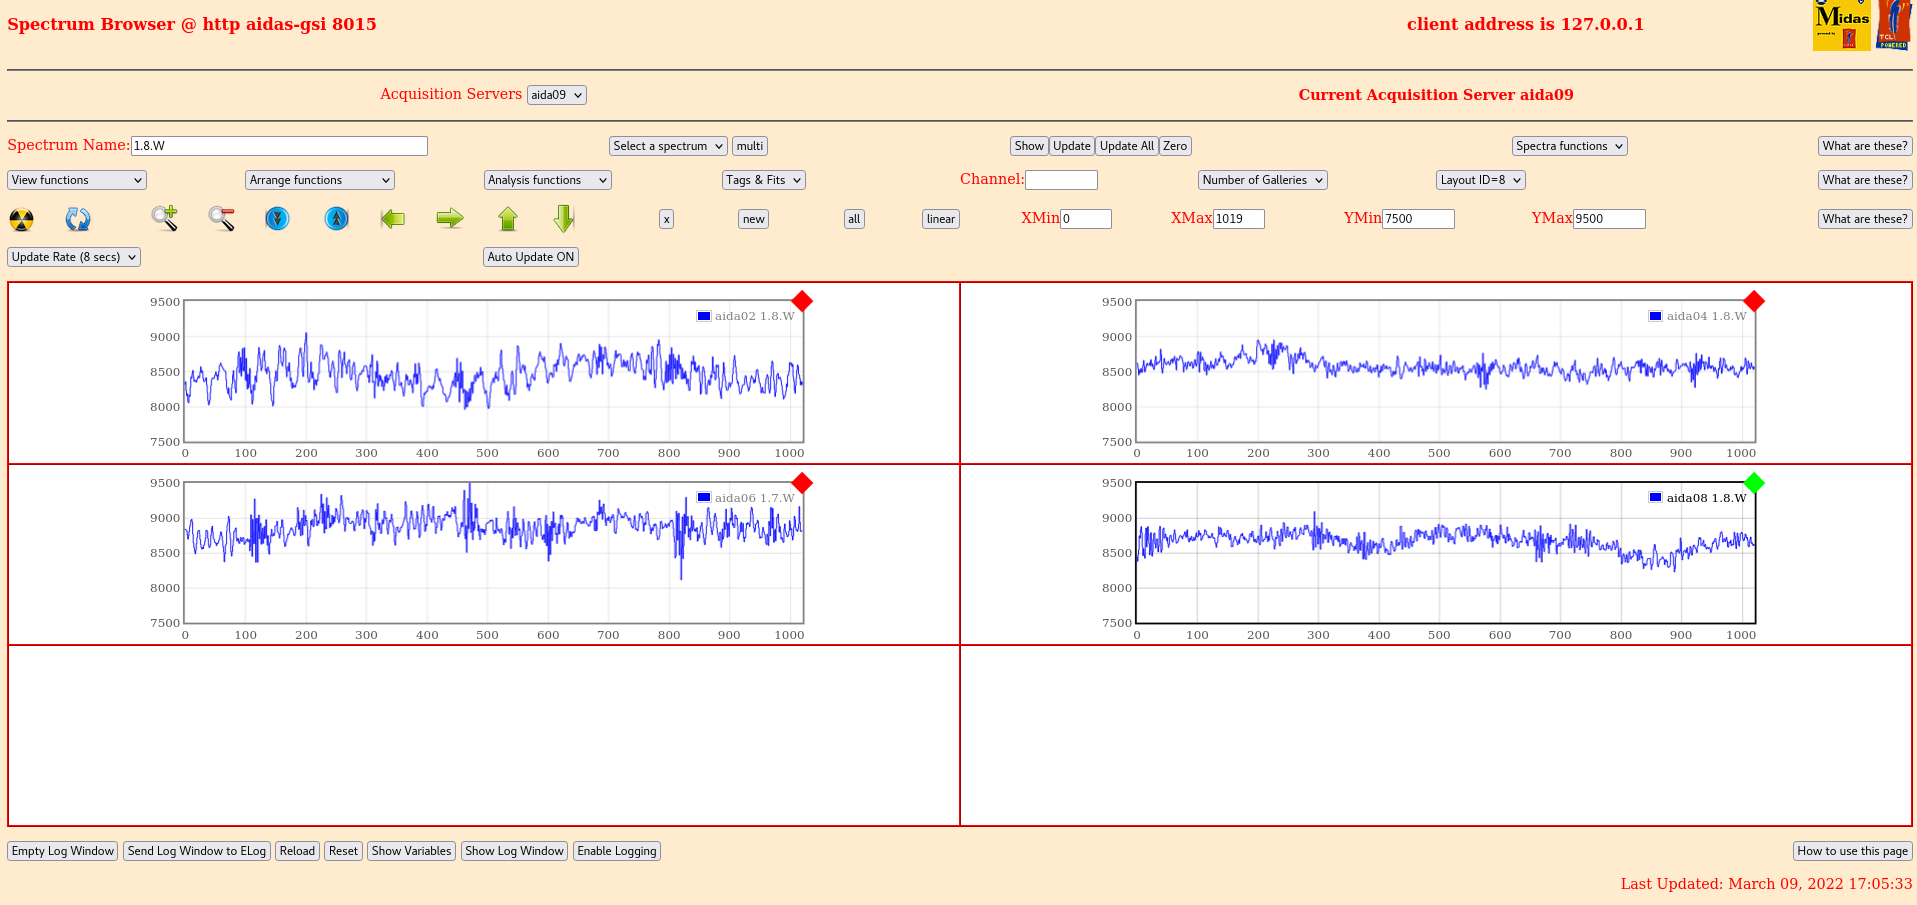Click the Show Log Window button

(x=514, y=851)
